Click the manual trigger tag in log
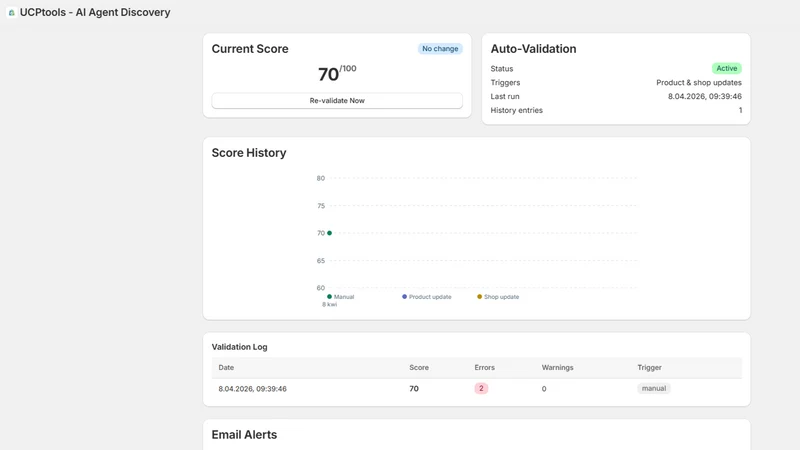 click(x=654, y=388)
